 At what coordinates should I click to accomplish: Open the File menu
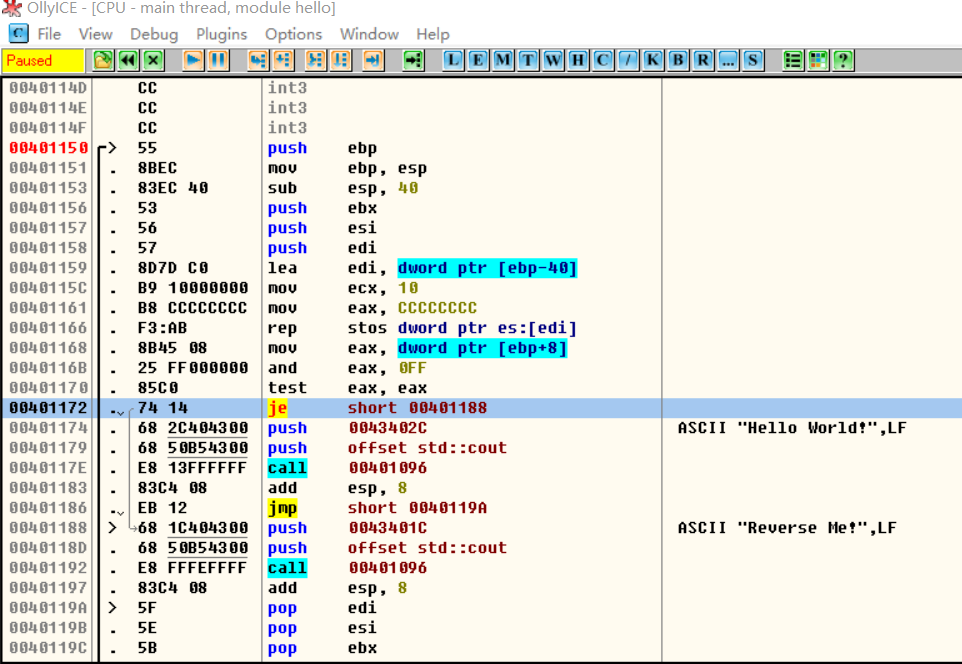click(49, 34)
